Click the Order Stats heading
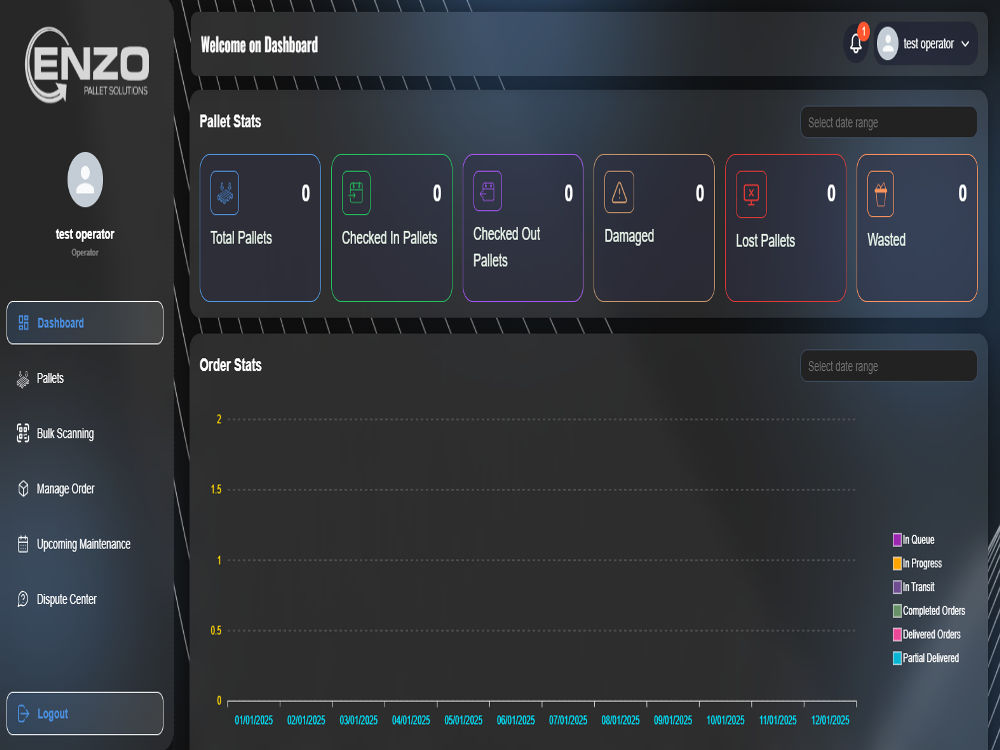 pos(230,365)
